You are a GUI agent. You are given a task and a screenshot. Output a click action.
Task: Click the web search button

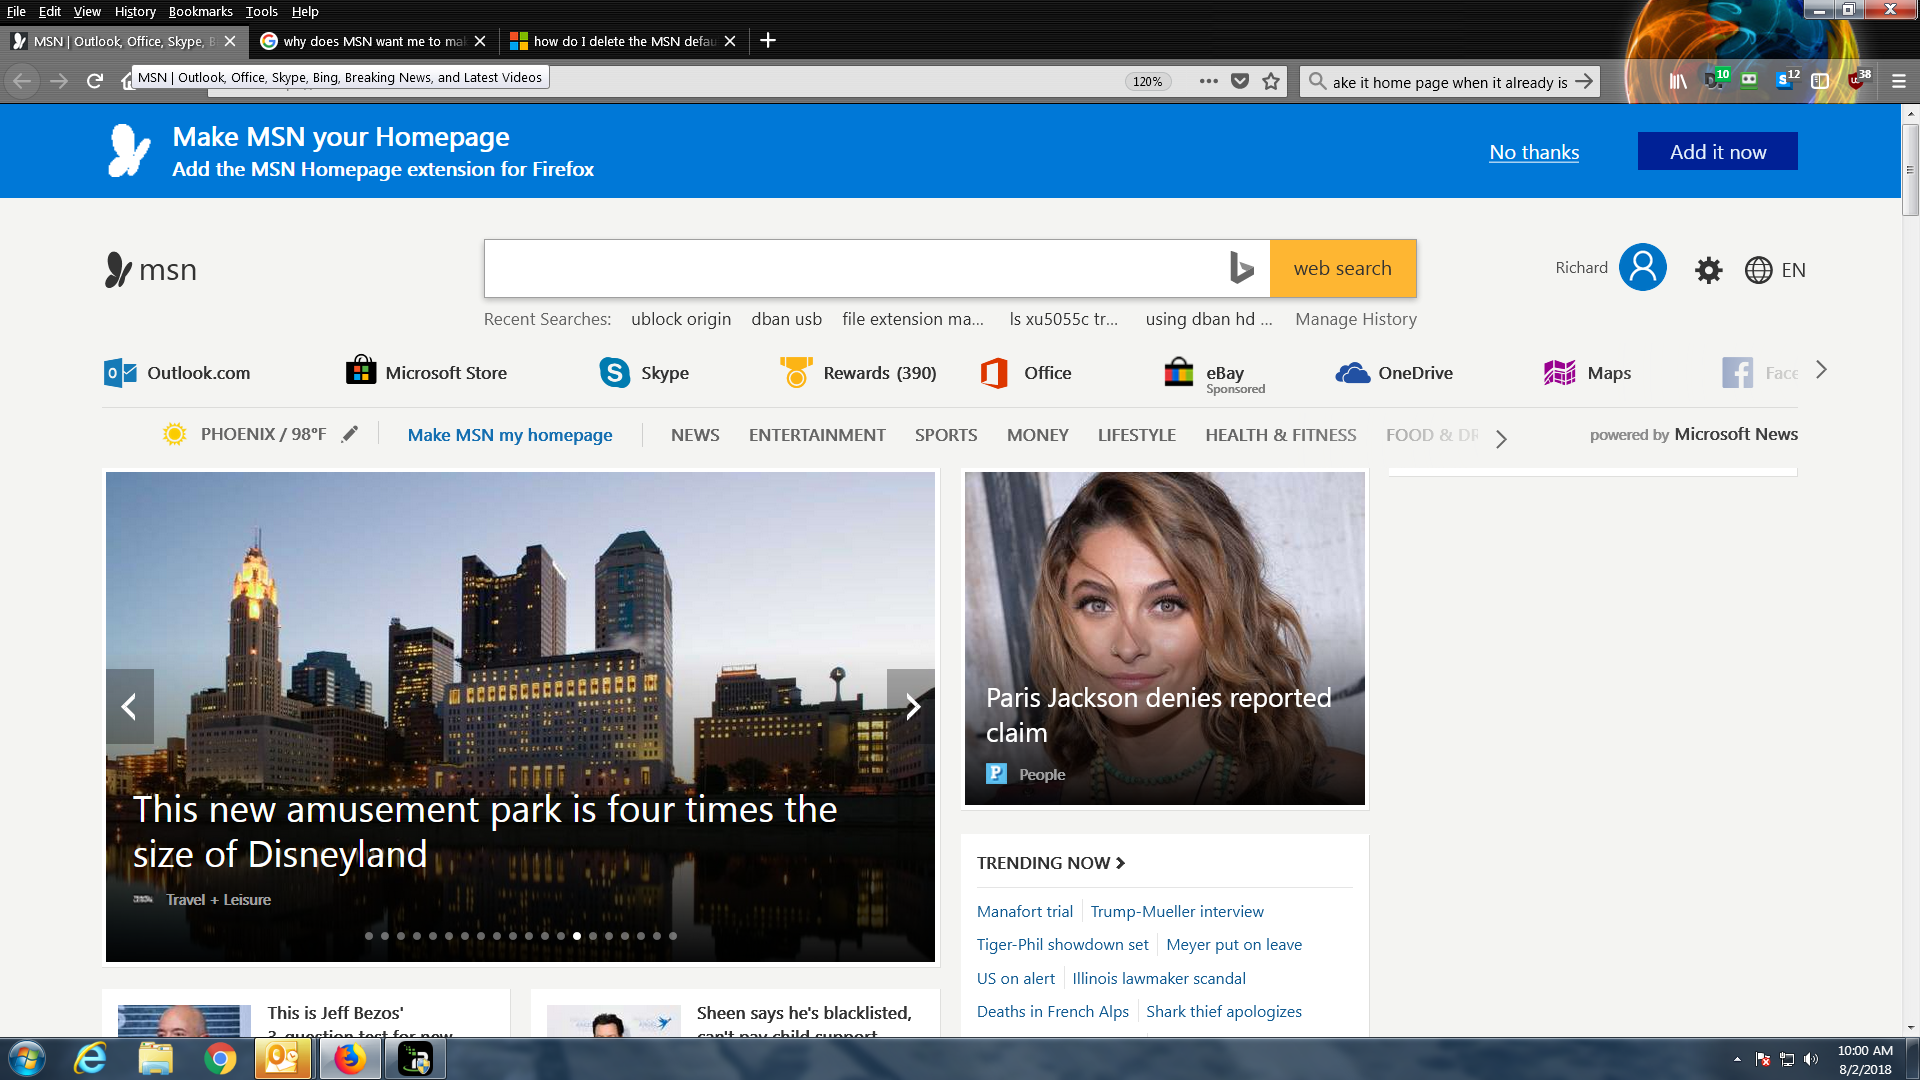coord(1342,268)
